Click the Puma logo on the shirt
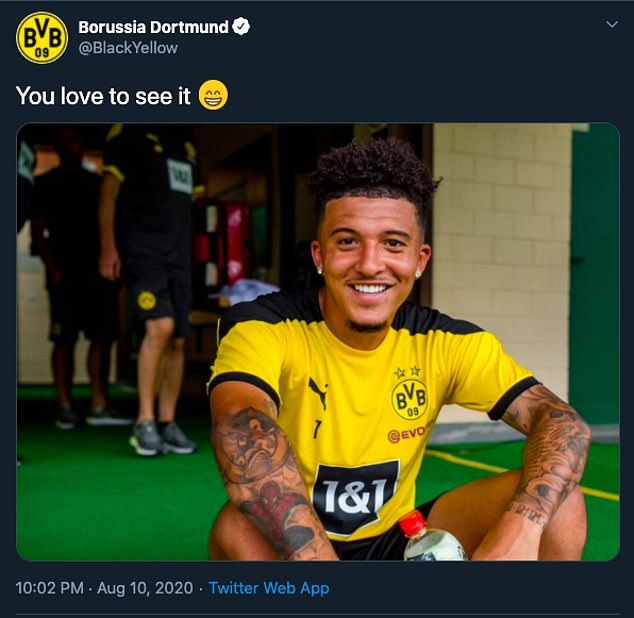 [x=319, y=393]
